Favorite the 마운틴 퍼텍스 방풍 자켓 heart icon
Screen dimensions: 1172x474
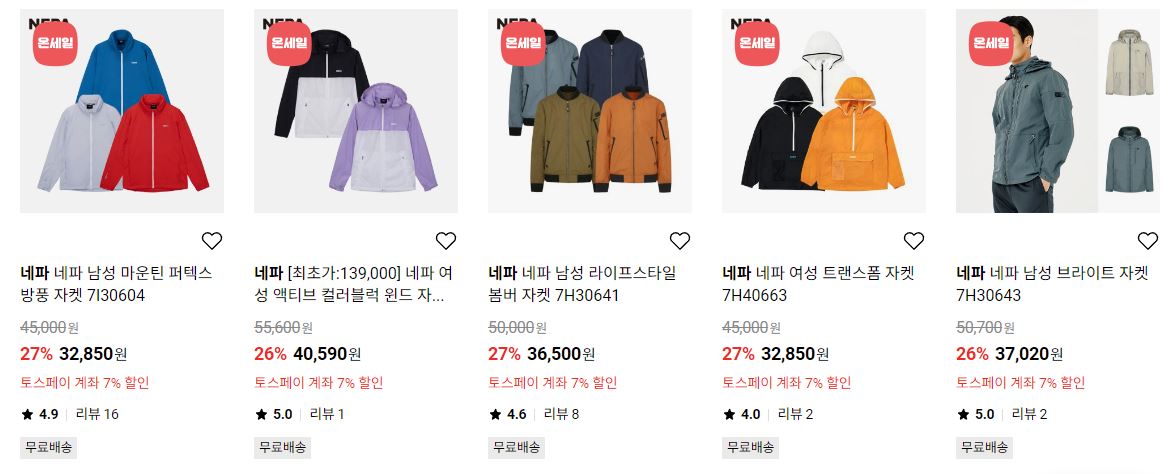212,241
